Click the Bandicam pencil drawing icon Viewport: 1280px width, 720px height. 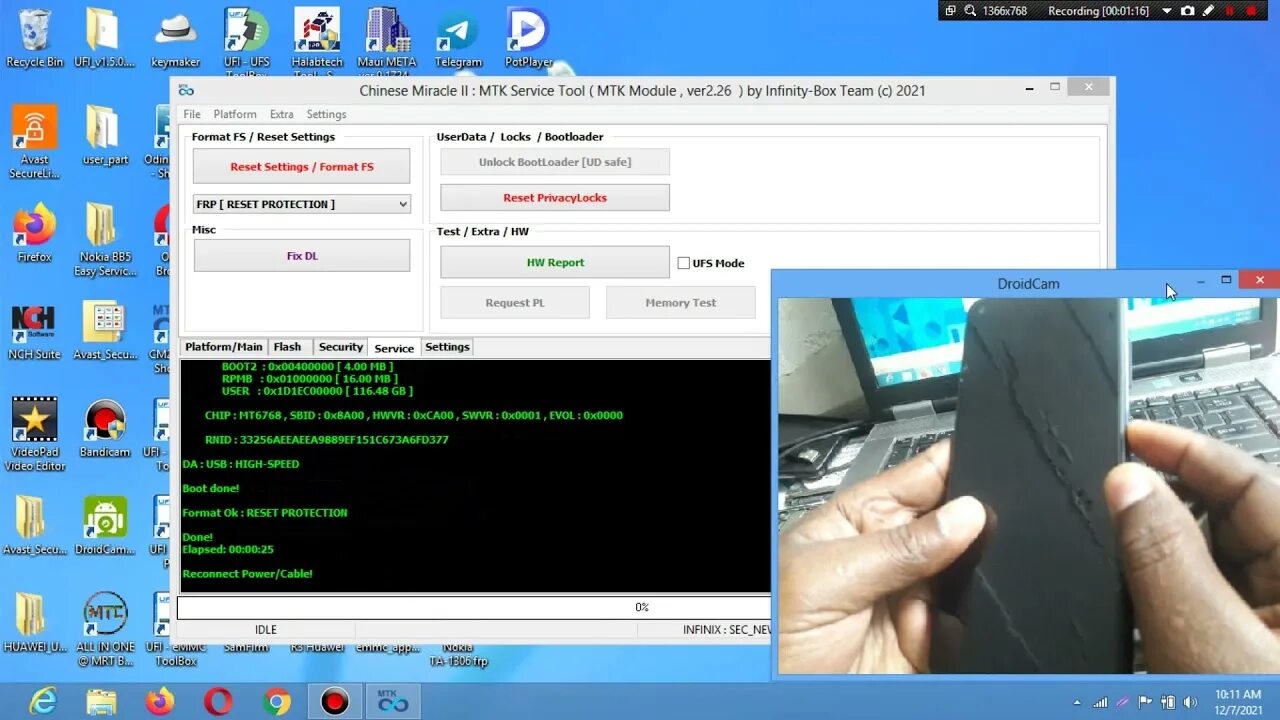pos(1208,10)
